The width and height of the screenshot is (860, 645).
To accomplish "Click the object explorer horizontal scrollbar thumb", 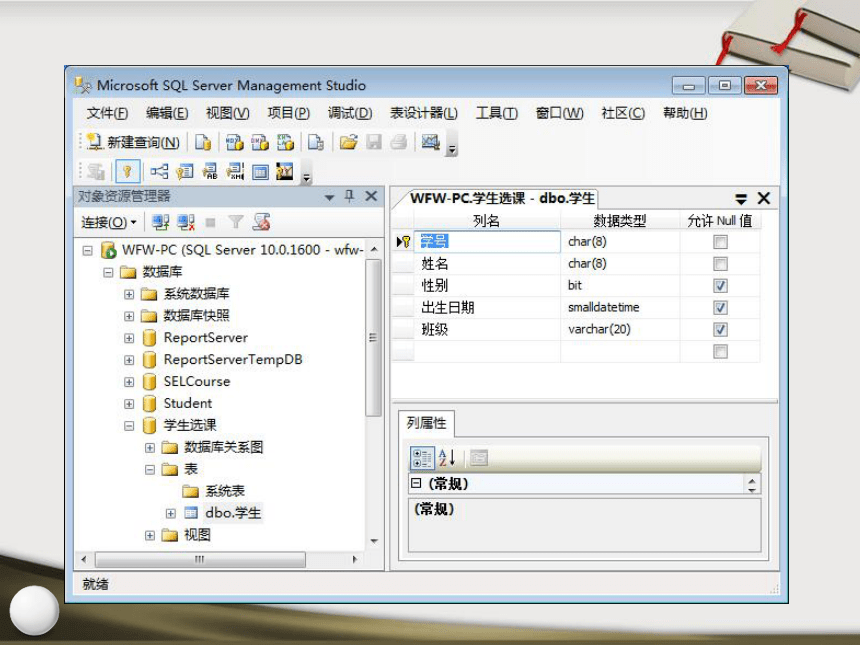I will tap(200, 559).
